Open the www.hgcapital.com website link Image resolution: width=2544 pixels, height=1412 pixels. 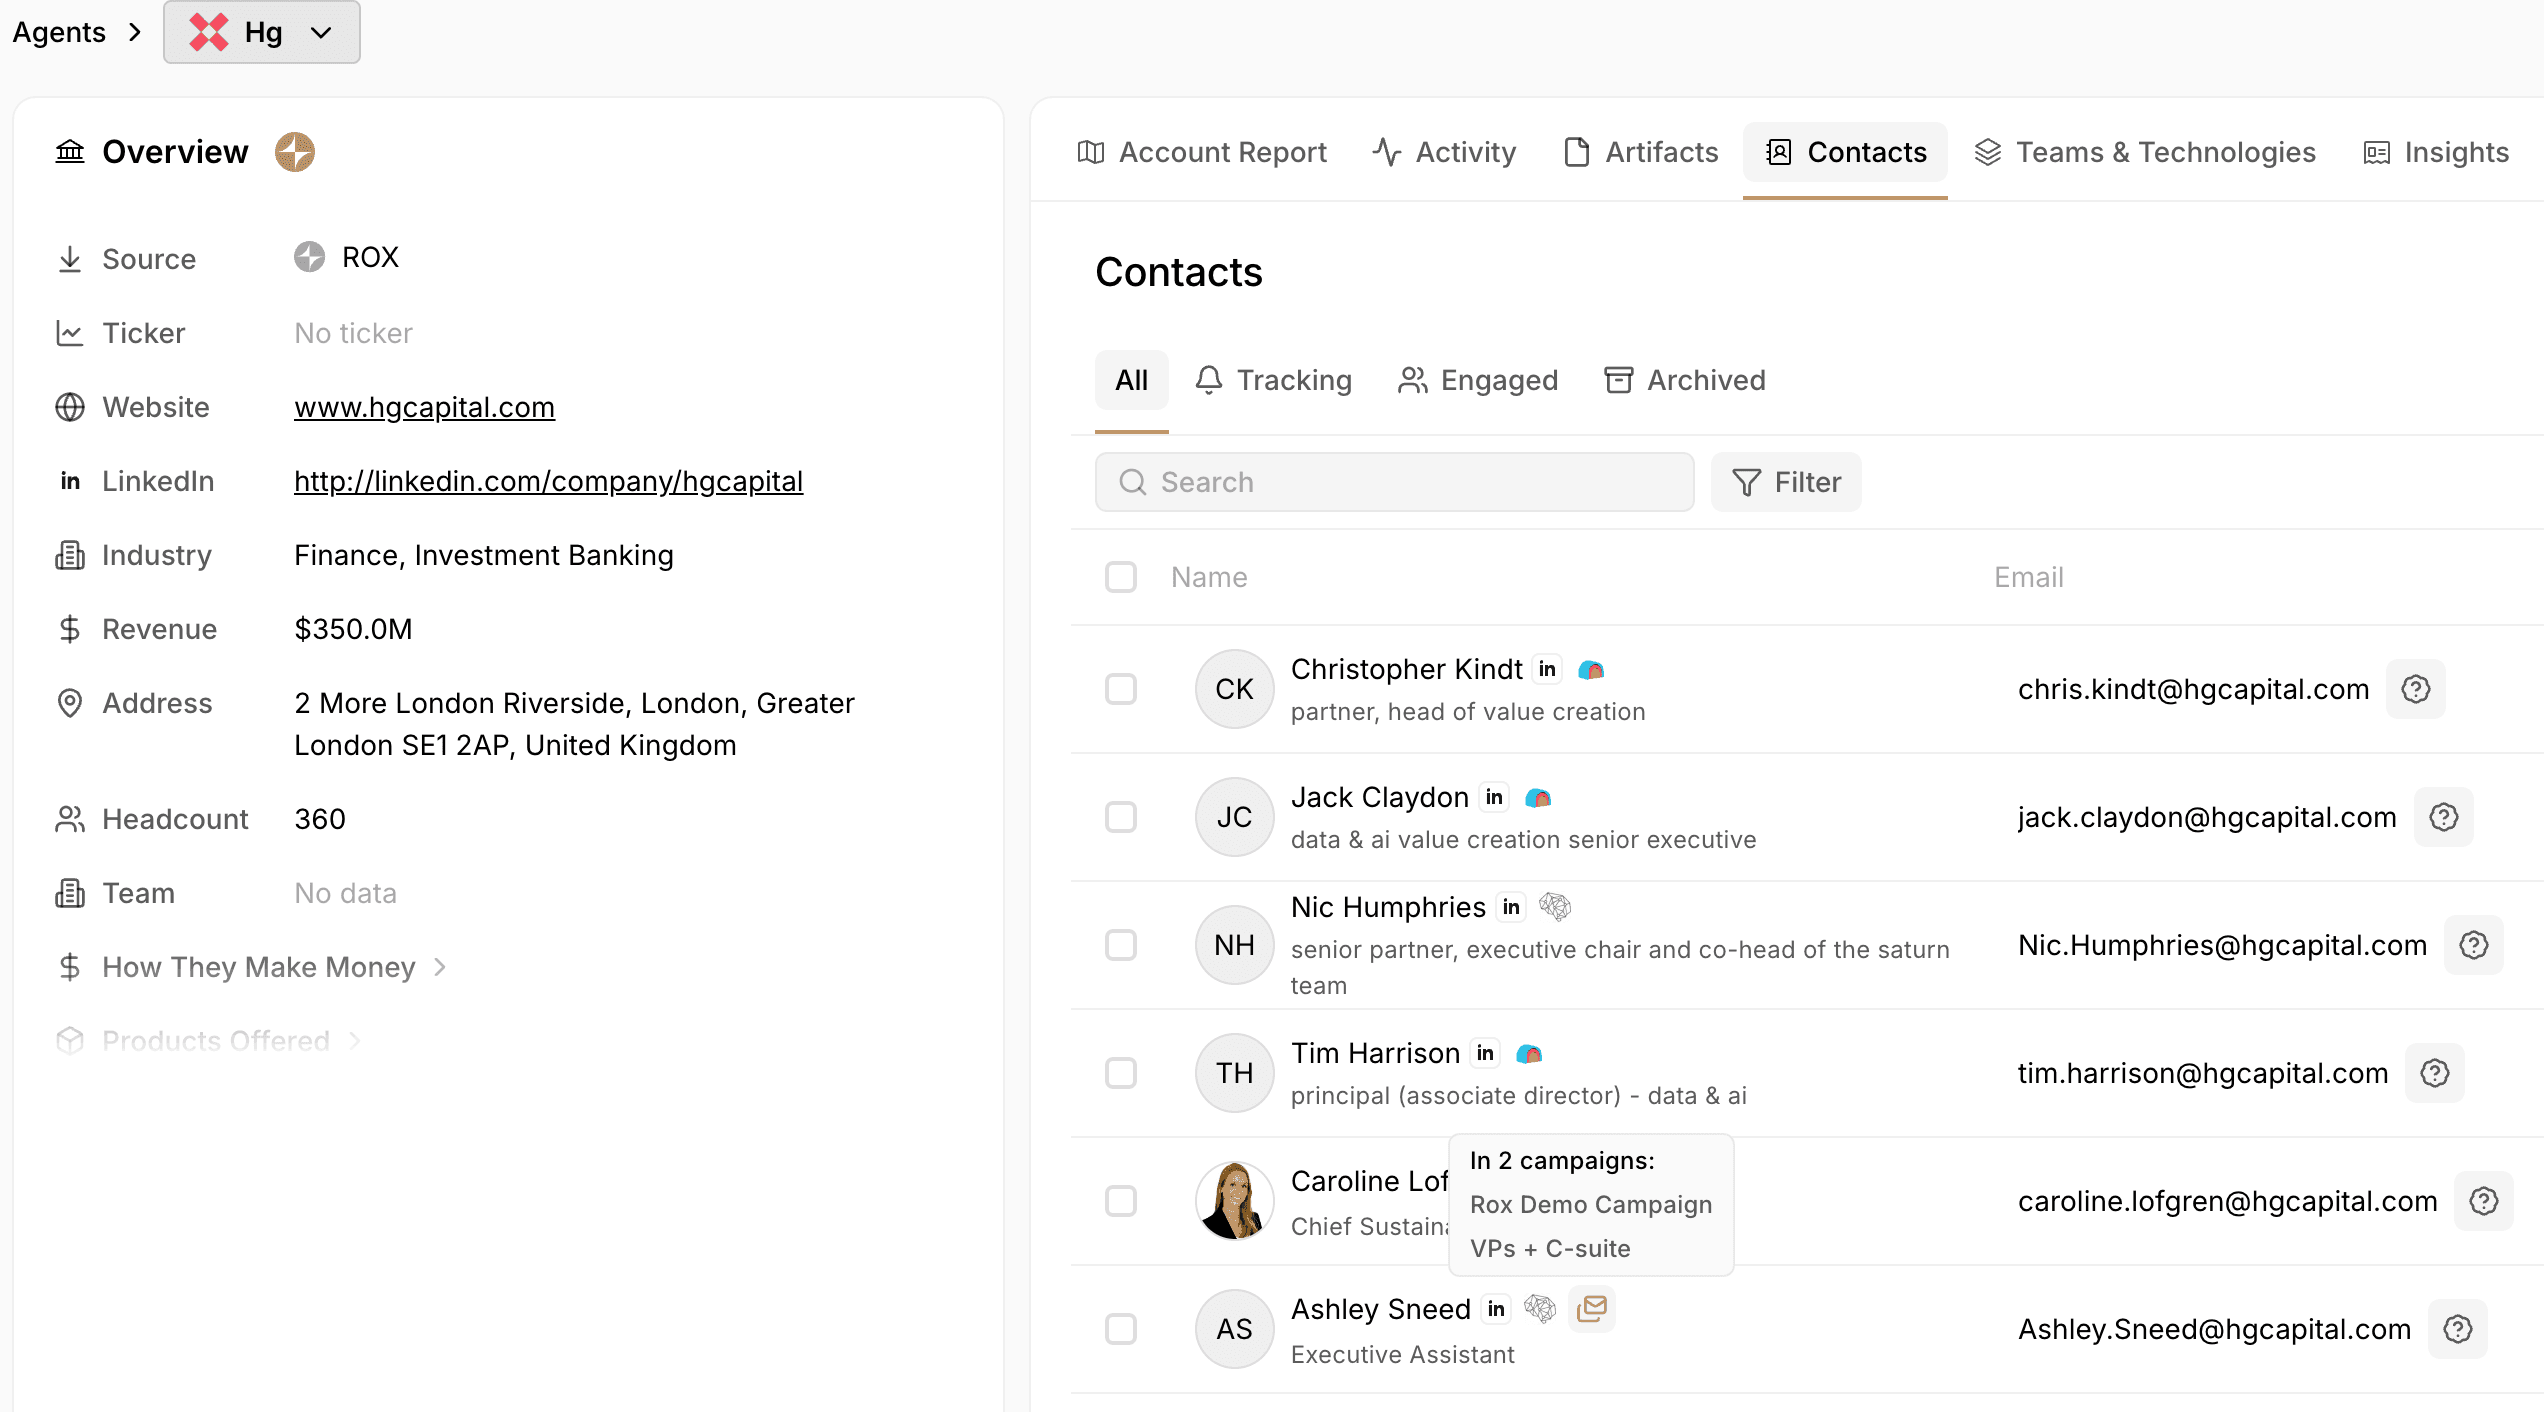(424, 407)
